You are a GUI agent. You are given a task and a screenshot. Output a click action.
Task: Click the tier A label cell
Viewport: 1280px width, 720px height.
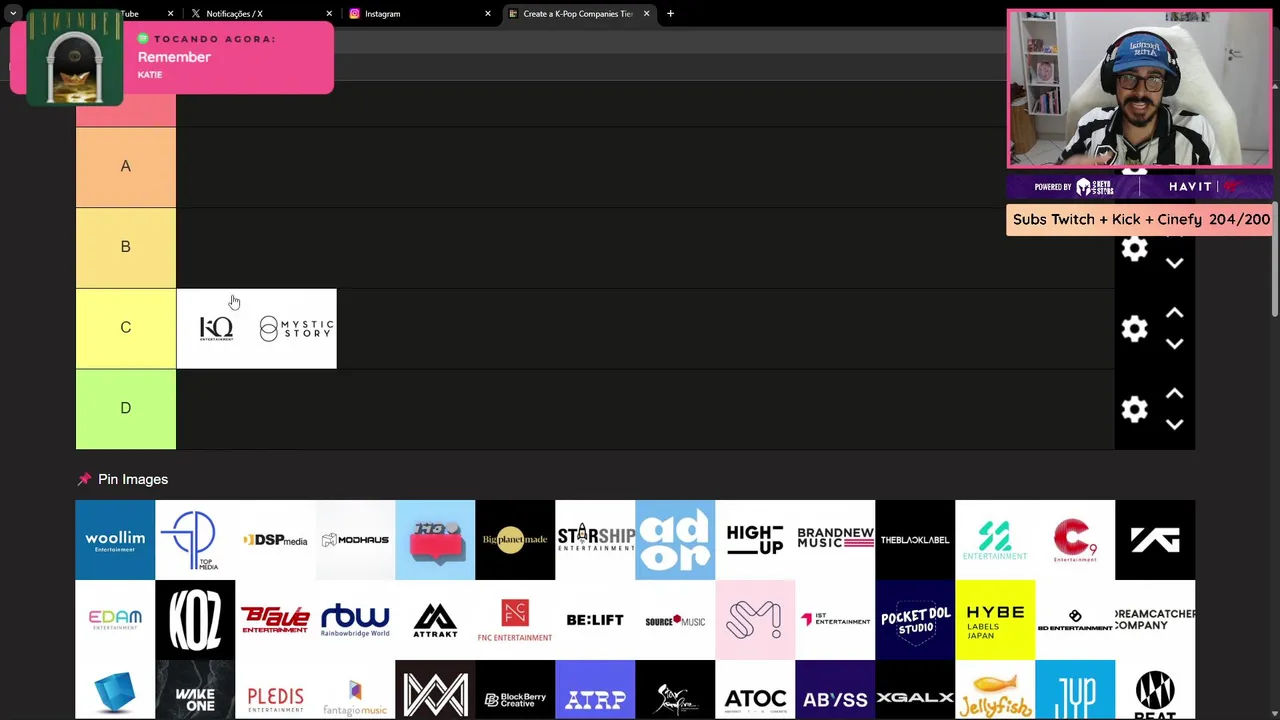(x=126, y=167)
